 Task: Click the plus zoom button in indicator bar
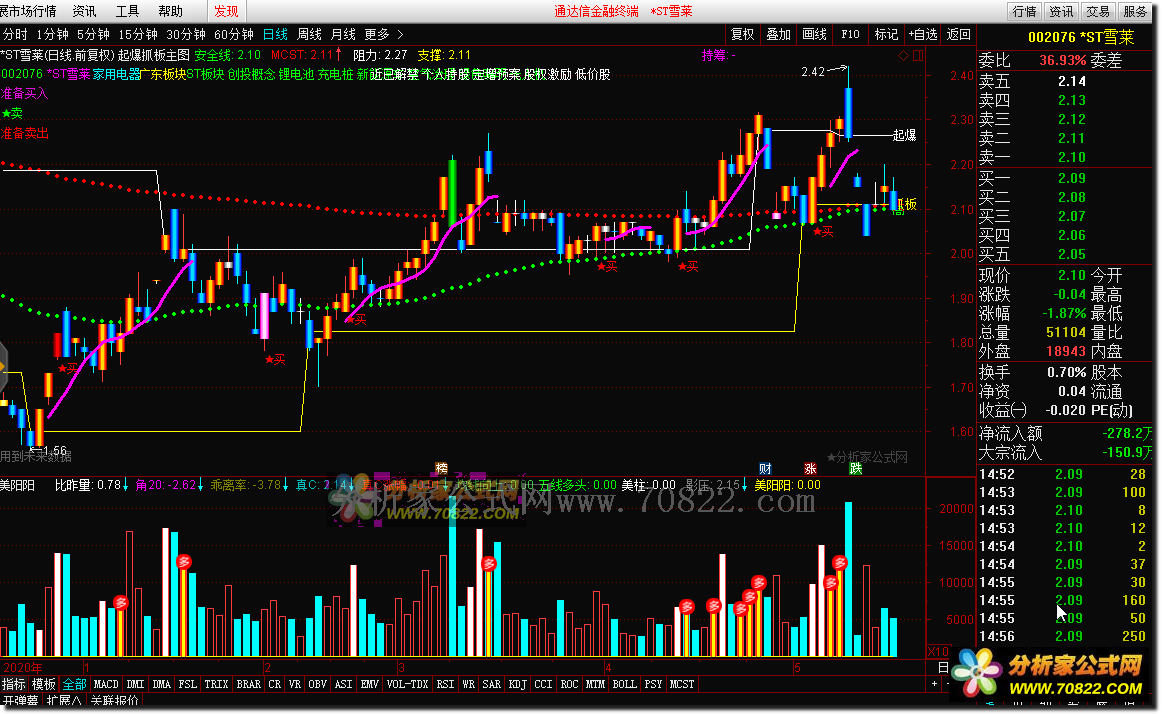(934, 684)
